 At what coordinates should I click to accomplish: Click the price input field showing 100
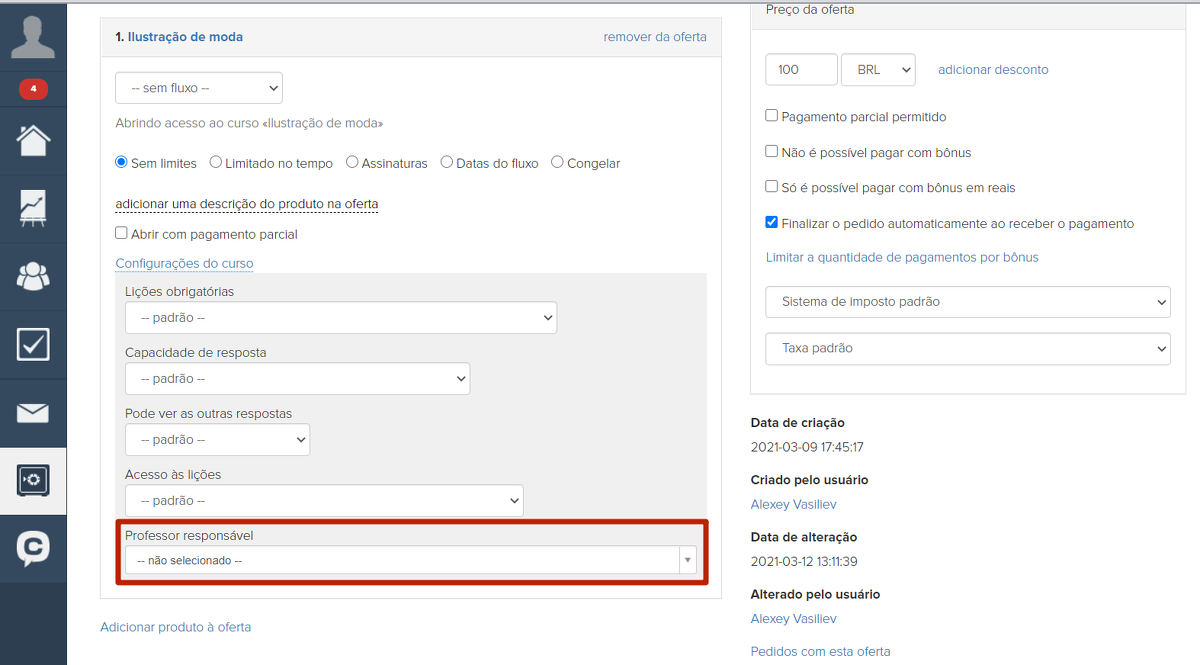801,70
